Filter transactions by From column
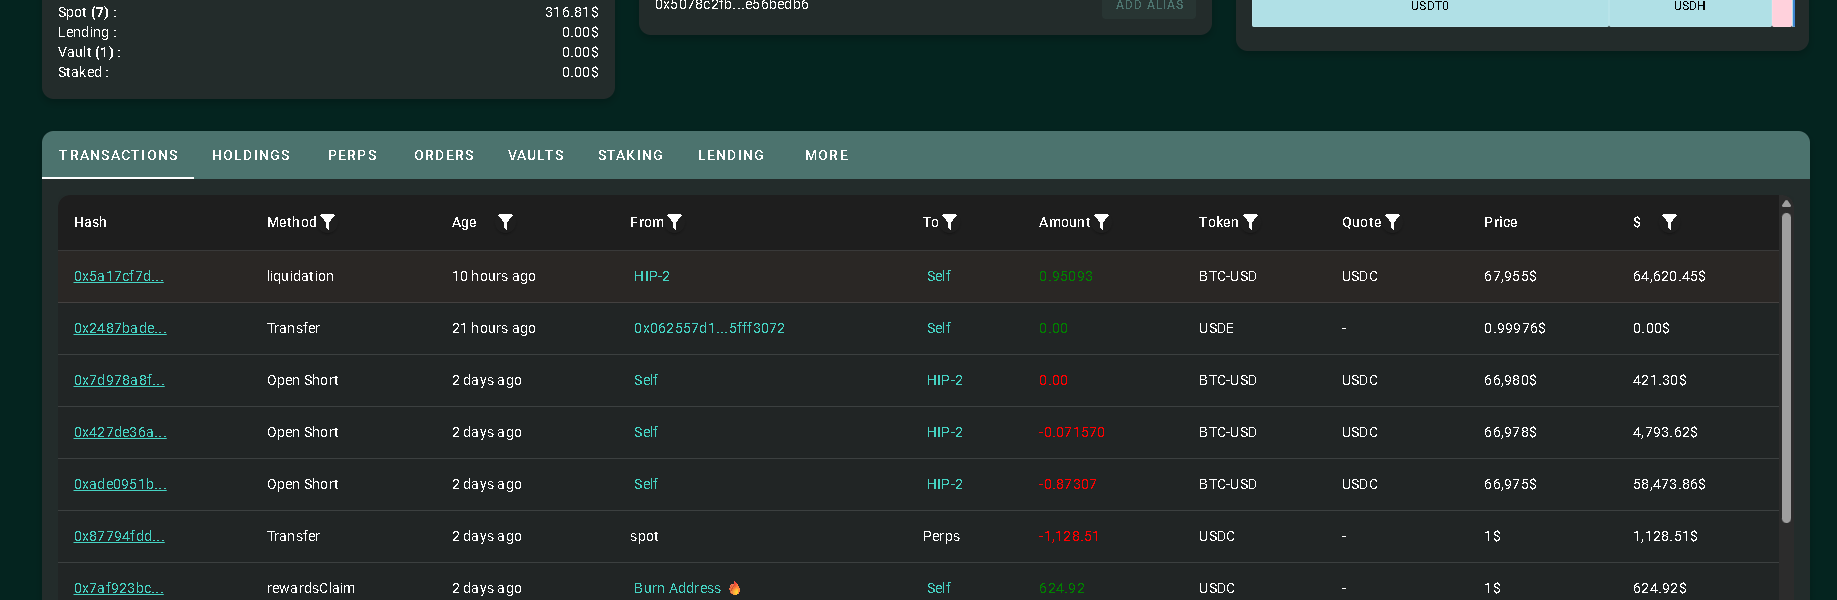Image resolution: width=1837 pixels, height=600 pixels. pos(675,222)
